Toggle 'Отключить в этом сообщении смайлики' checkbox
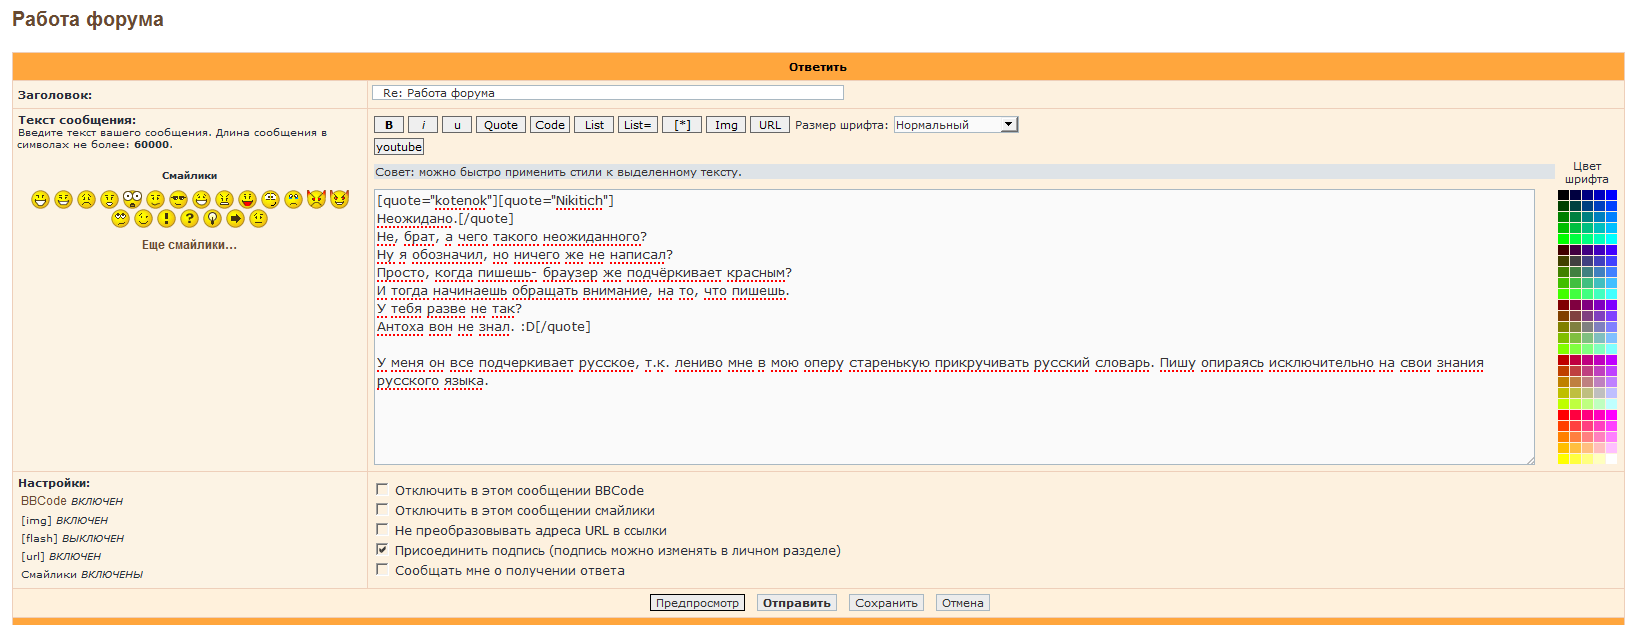 tap(382, 510)
